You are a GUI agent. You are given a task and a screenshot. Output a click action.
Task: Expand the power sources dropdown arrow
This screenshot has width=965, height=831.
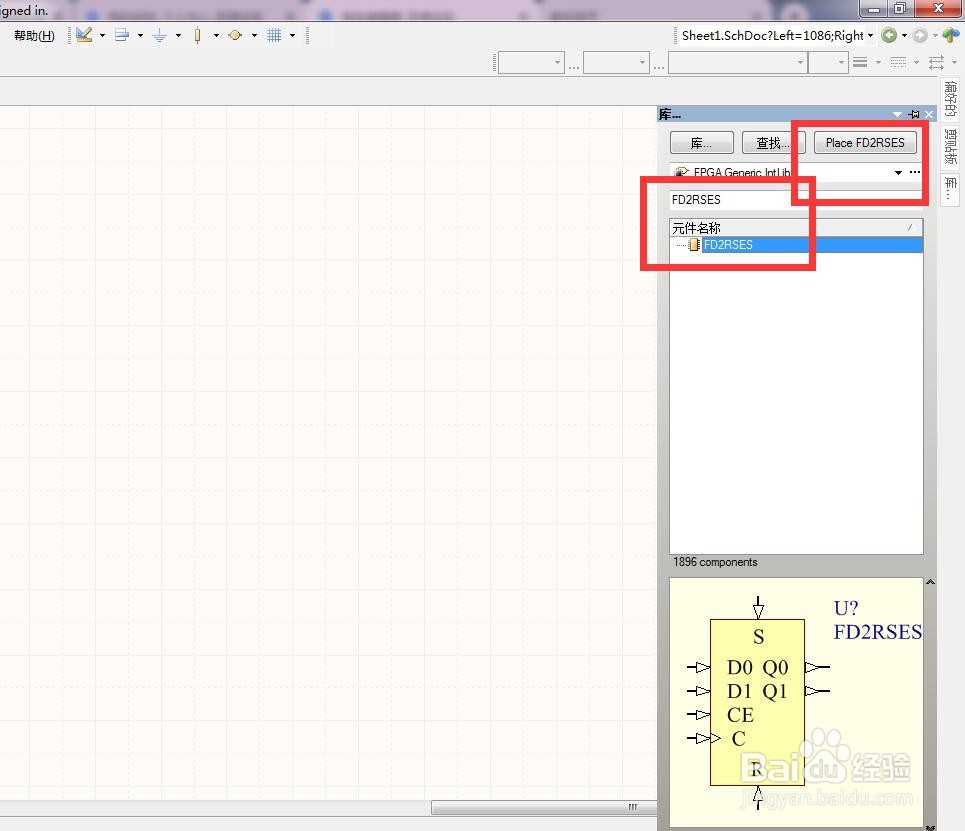178,36
